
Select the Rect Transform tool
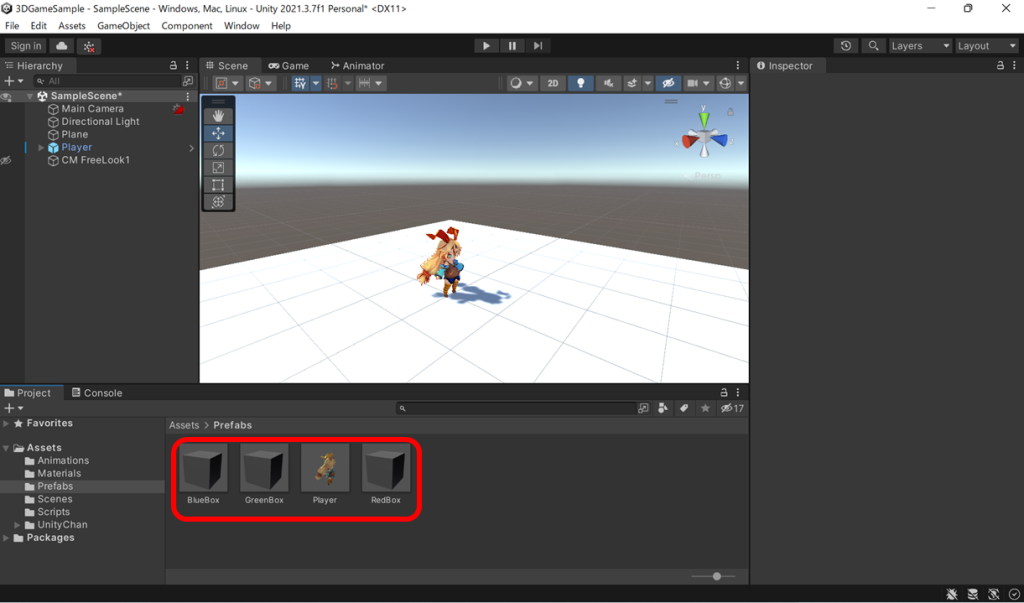[218, 184]
